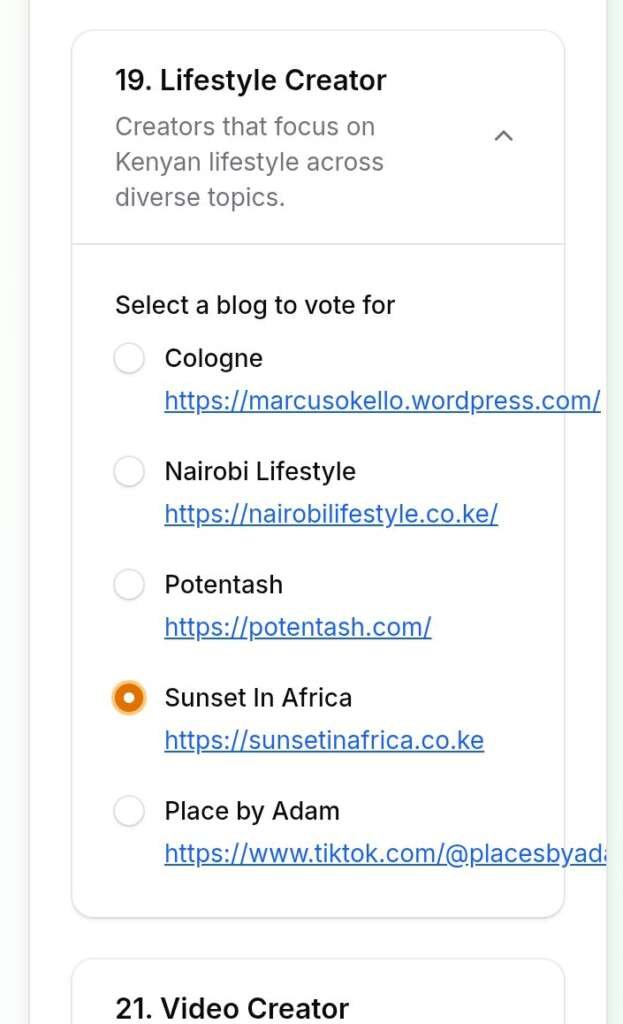
Task: Visit the potentash.com link
Action: click(x=298, y=627)
